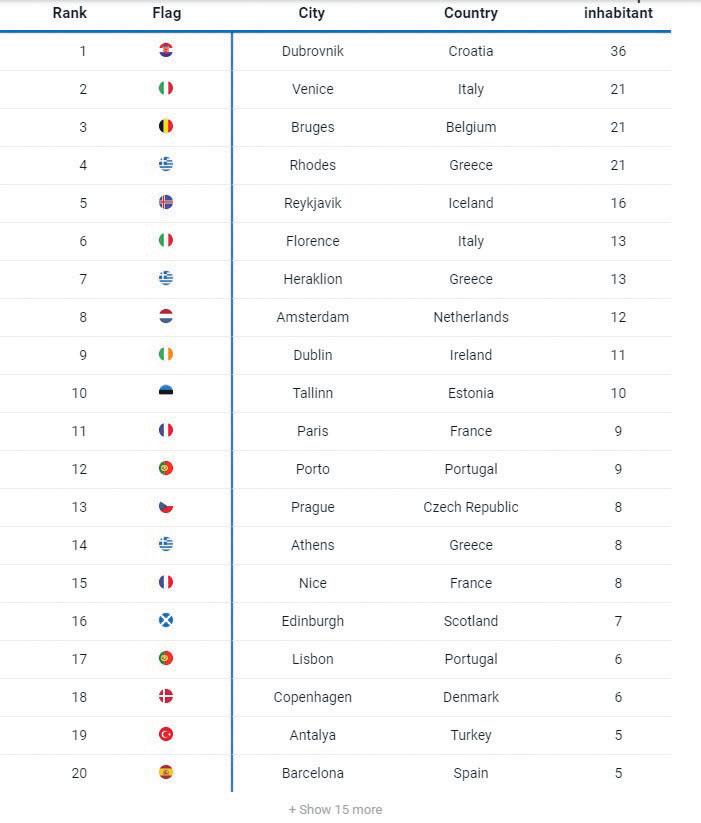Click the Turkey flag beside Antalya
Viewport: 701px width, 823px height.
pos(166,734)
